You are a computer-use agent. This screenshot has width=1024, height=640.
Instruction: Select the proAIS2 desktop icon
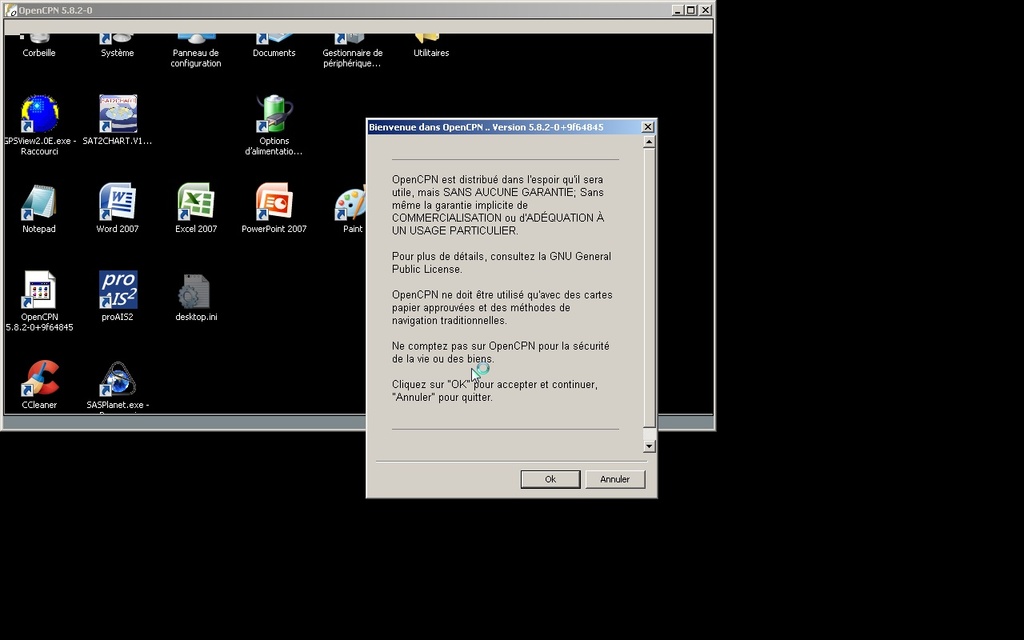[x=118, y=289]
